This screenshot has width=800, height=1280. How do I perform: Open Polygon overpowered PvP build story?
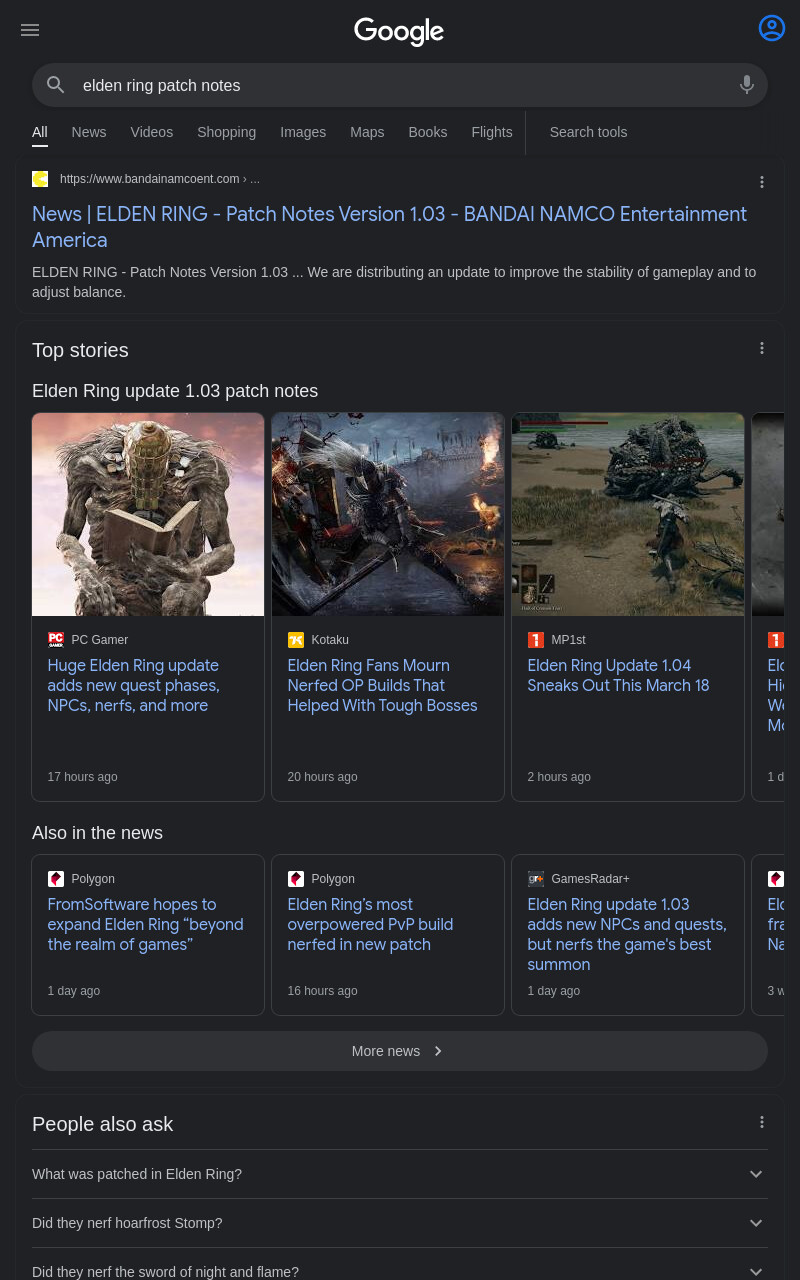(x=370, y=924)
